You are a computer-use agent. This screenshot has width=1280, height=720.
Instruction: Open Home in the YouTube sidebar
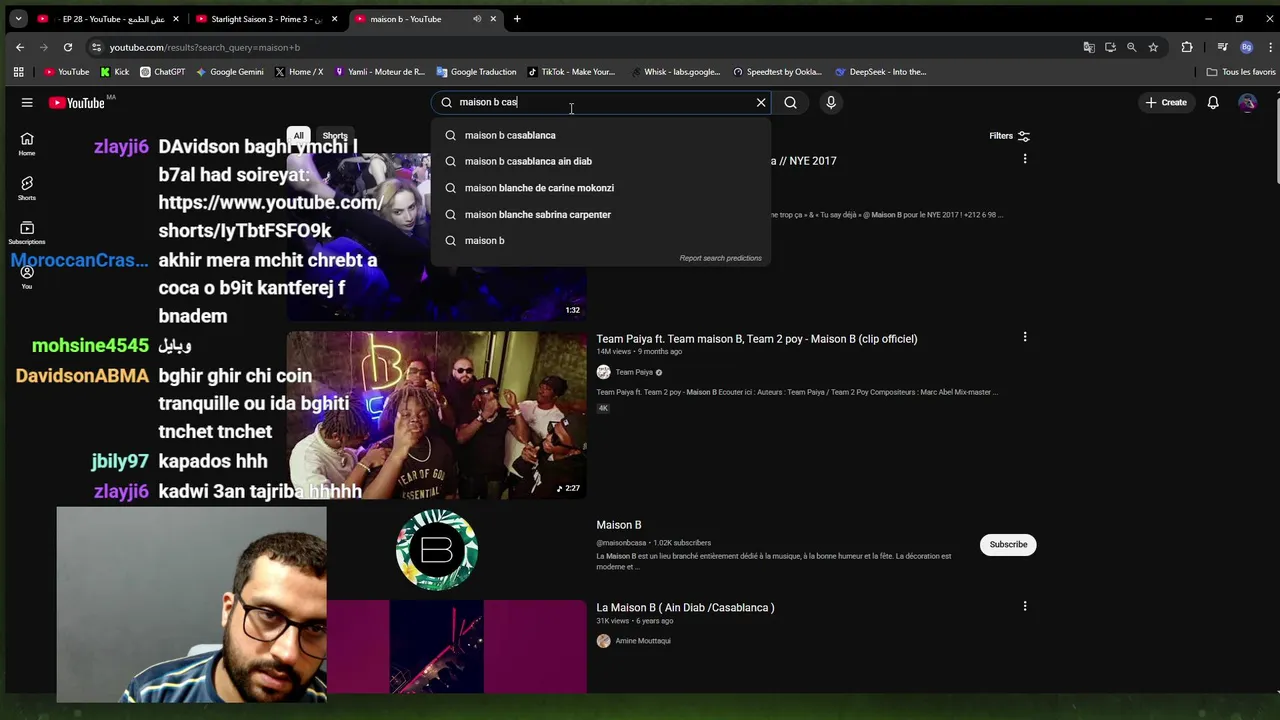27,144
